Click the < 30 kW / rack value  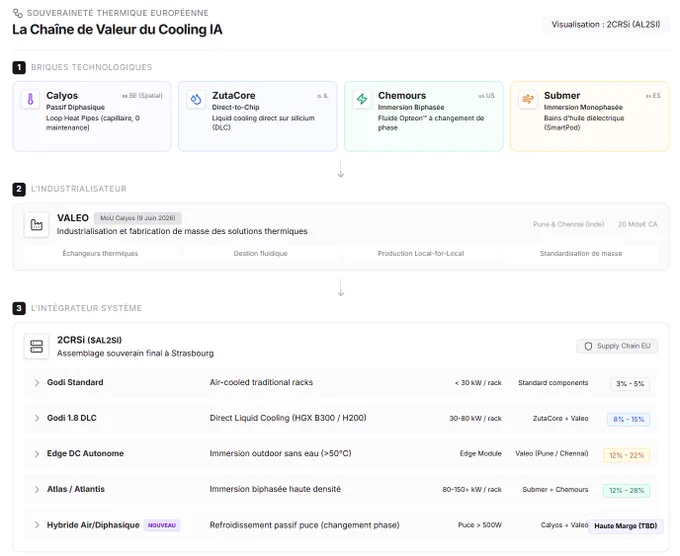pos(478,383)
